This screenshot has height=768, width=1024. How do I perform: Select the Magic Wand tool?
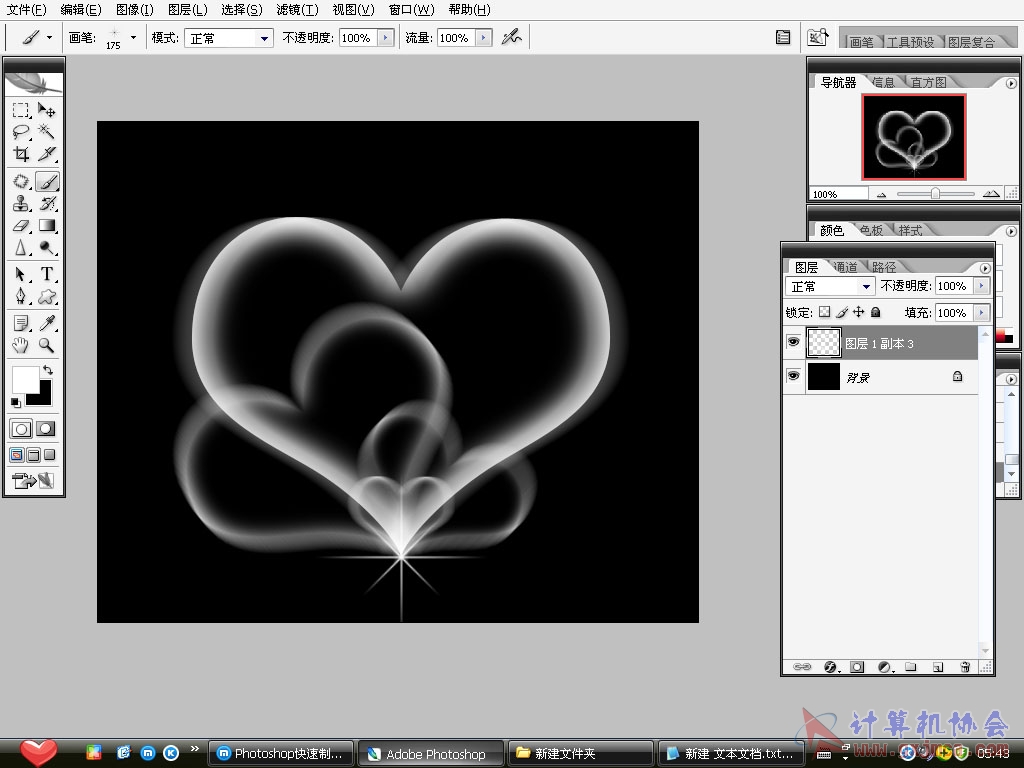tap(46, 132)
